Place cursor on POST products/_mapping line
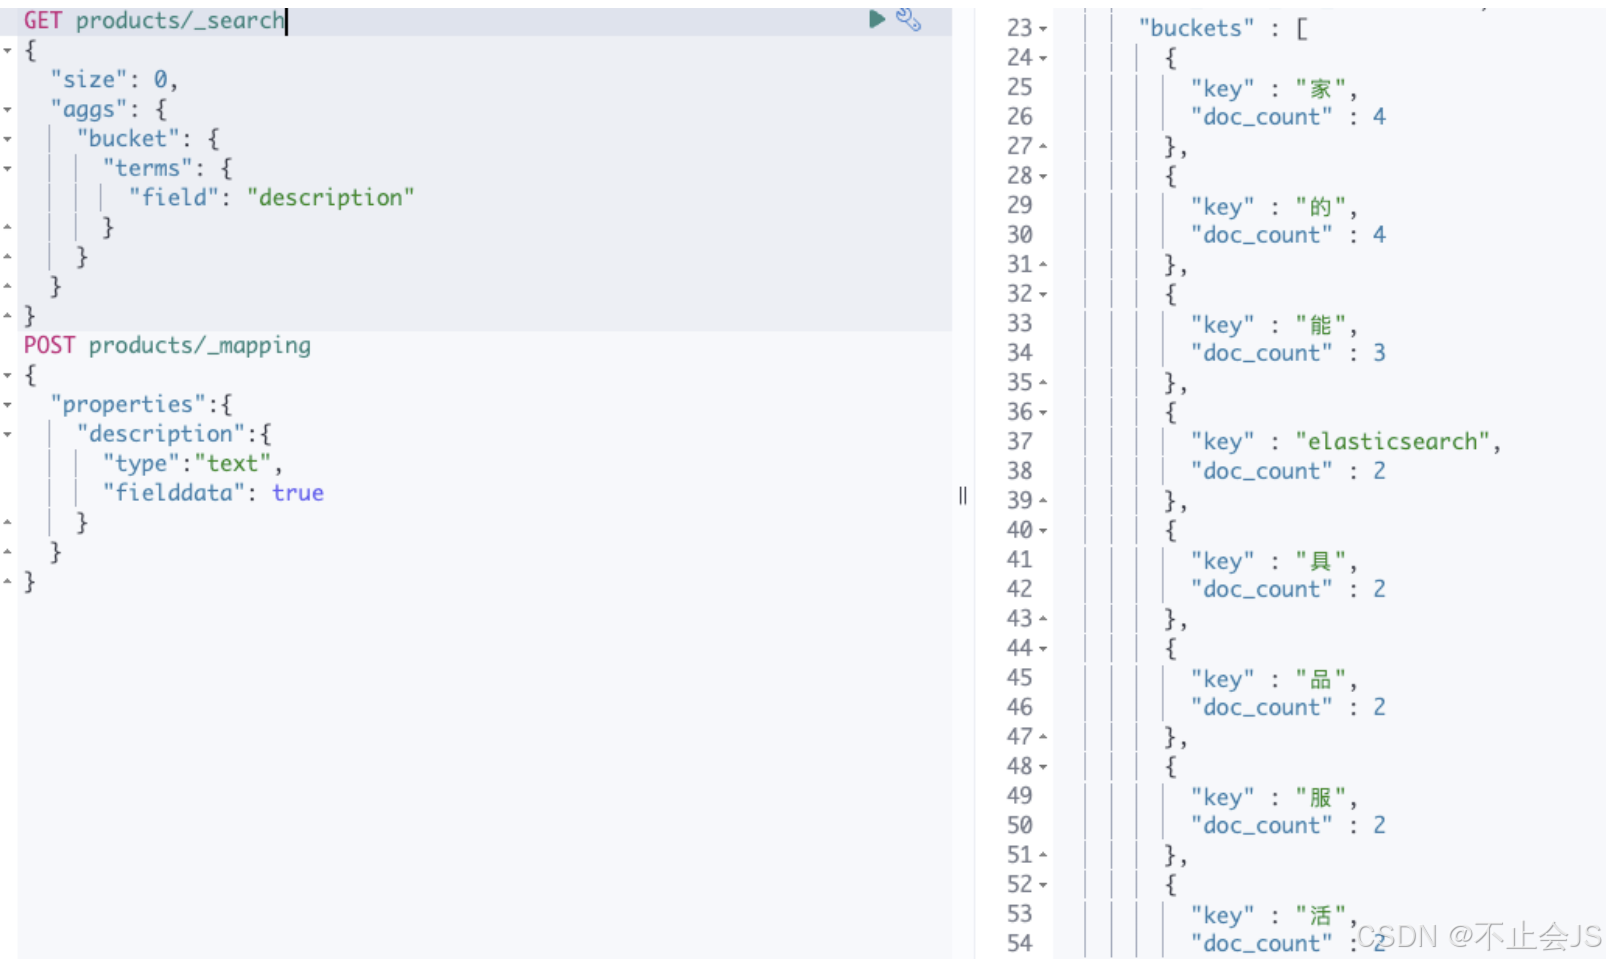Viewport: 1606px width, 964px height. [x=167, y=345]
